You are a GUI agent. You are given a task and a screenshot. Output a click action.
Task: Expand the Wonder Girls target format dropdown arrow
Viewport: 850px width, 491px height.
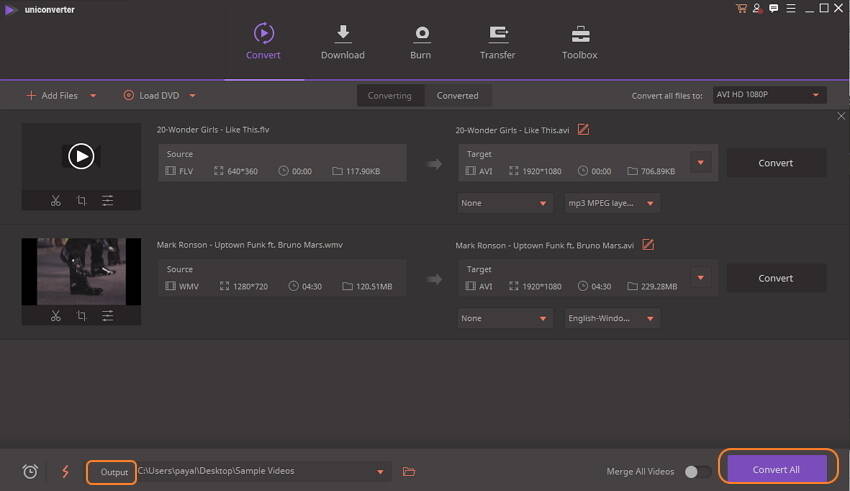coord(700,163)
